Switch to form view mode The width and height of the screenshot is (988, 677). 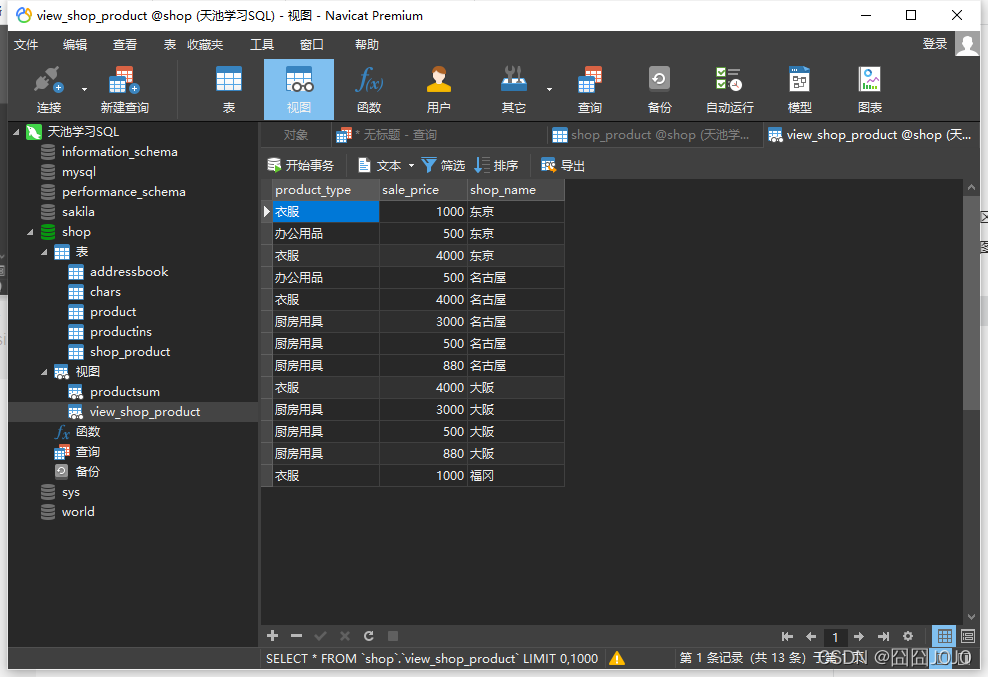tap(968, 636)
